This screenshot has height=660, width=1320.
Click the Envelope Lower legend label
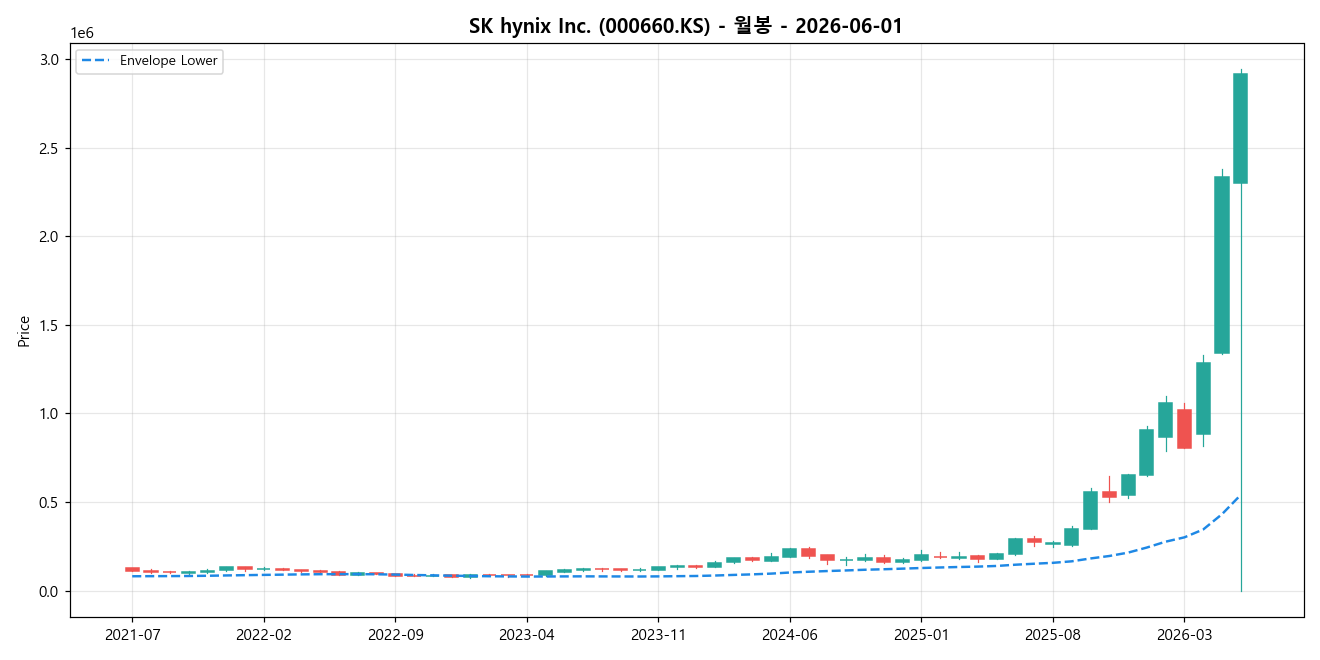tap(168, 61)
